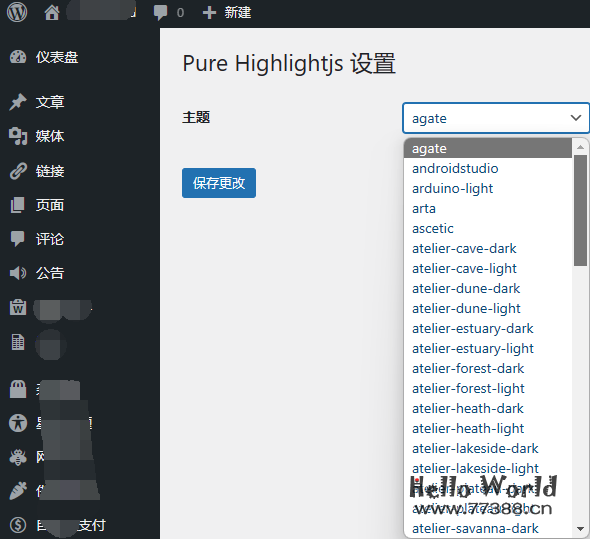Viewport: 590px width, 539px height.
Task: Open the WordPress logo menu
Action: 17,12
